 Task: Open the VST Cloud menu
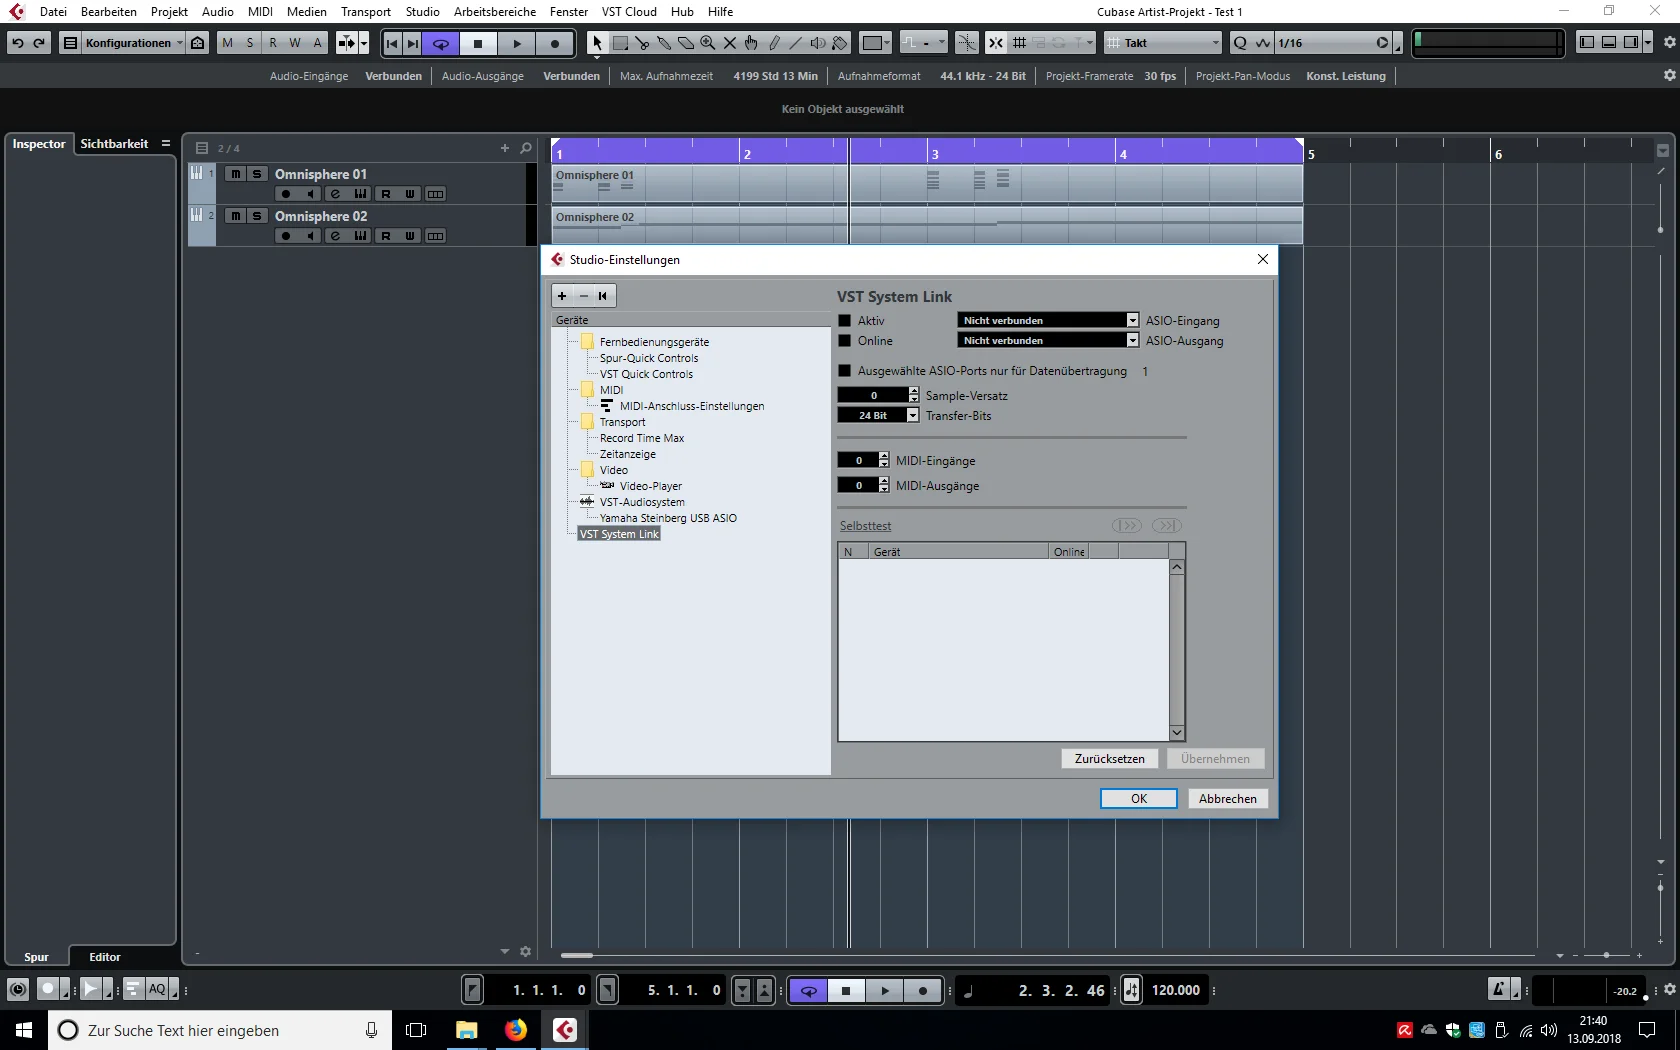(x=629, y=12)
